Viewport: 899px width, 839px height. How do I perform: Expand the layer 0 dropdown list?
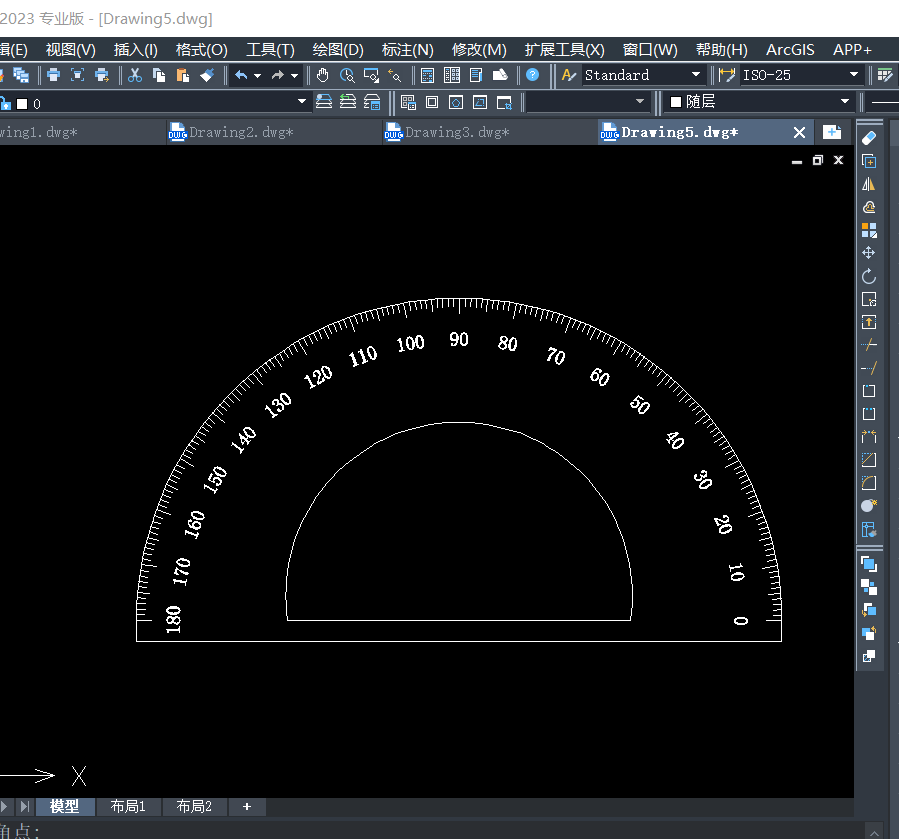302,102
